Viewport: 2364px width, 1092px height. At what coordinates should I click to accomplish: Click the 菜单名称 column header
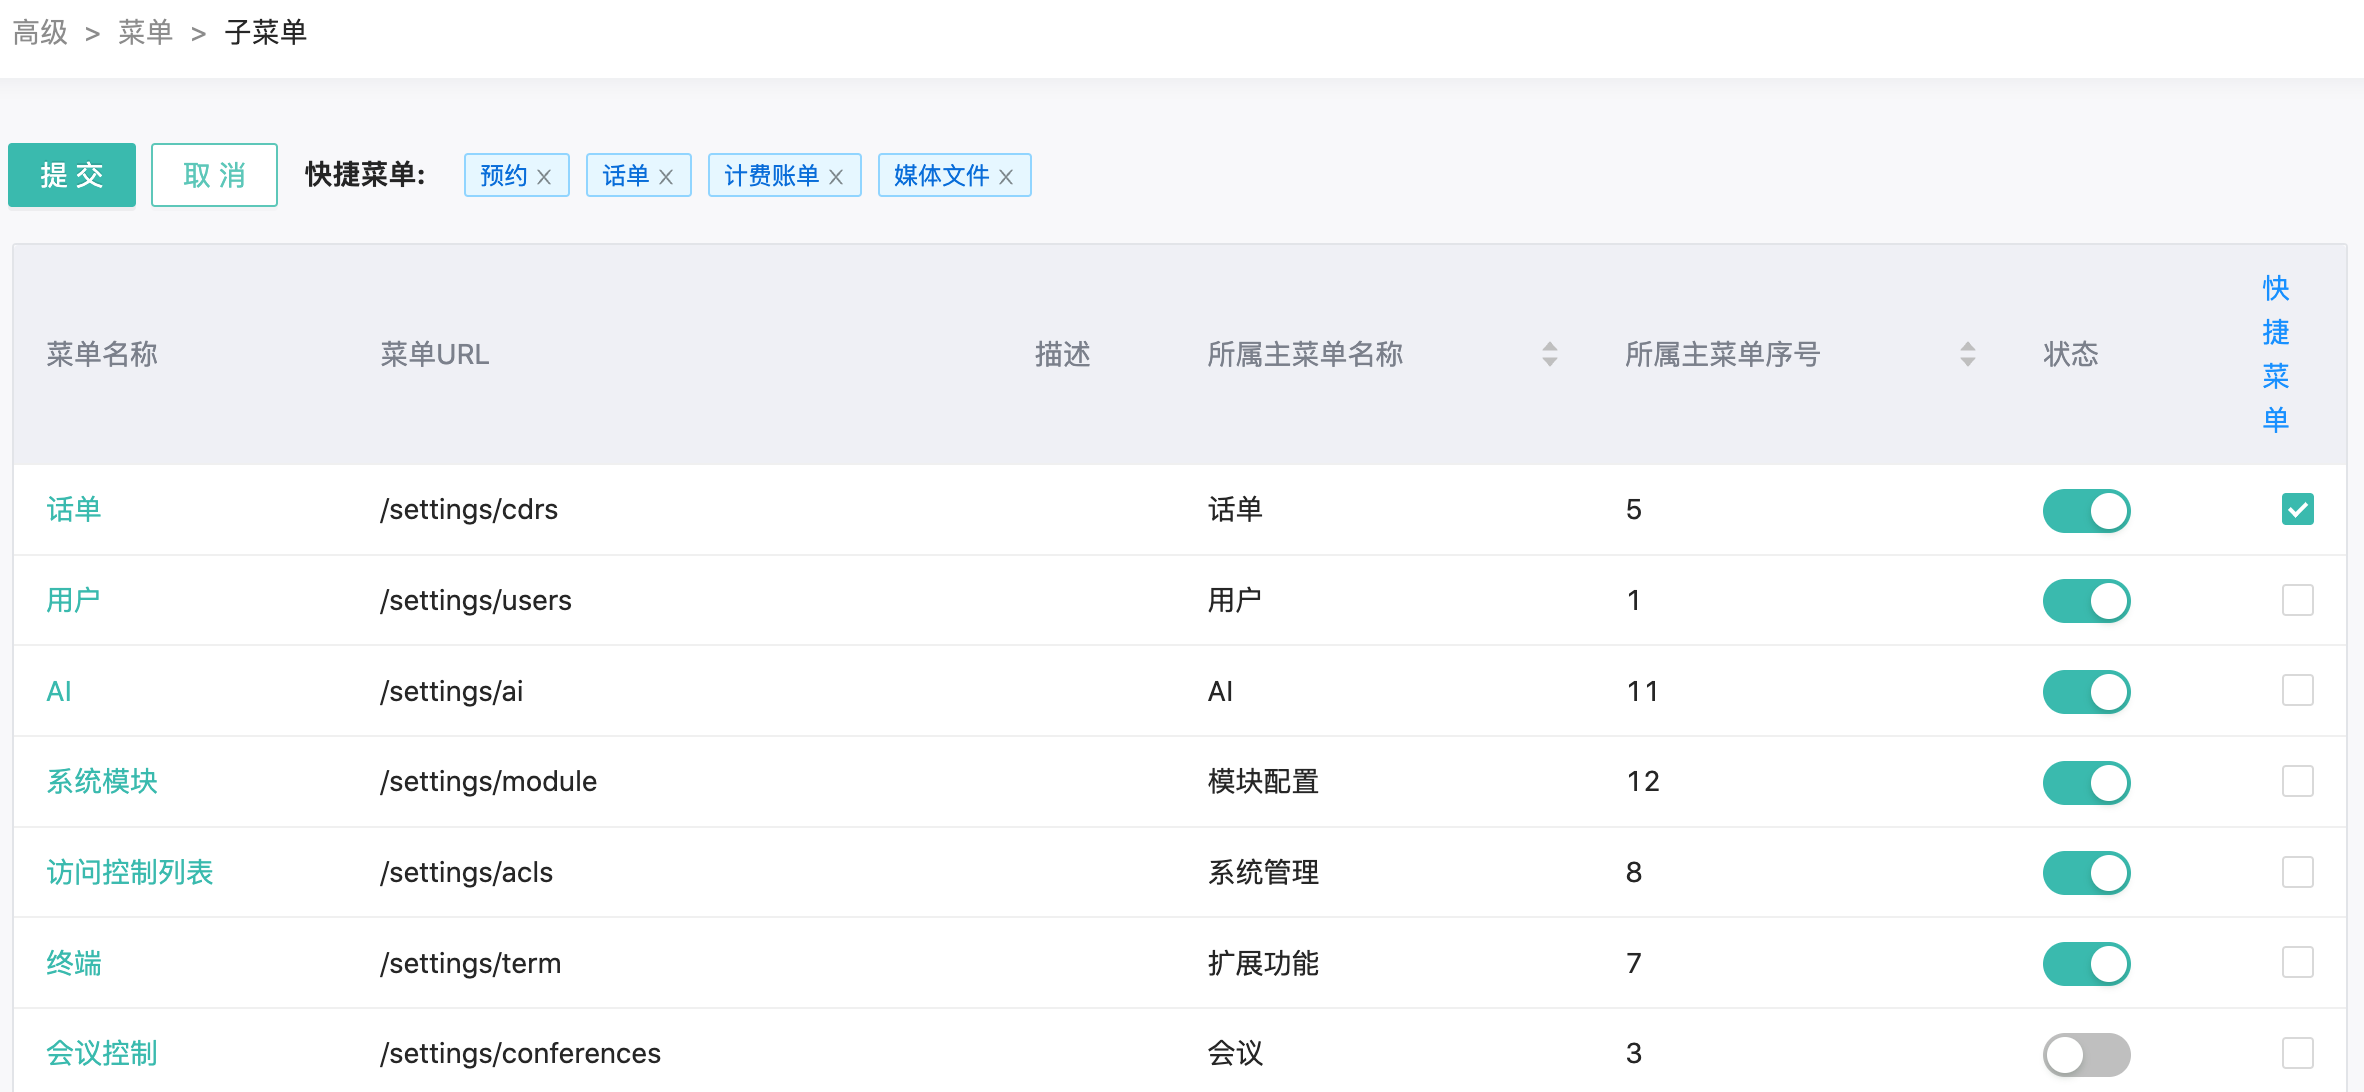(x=102, y=354)
